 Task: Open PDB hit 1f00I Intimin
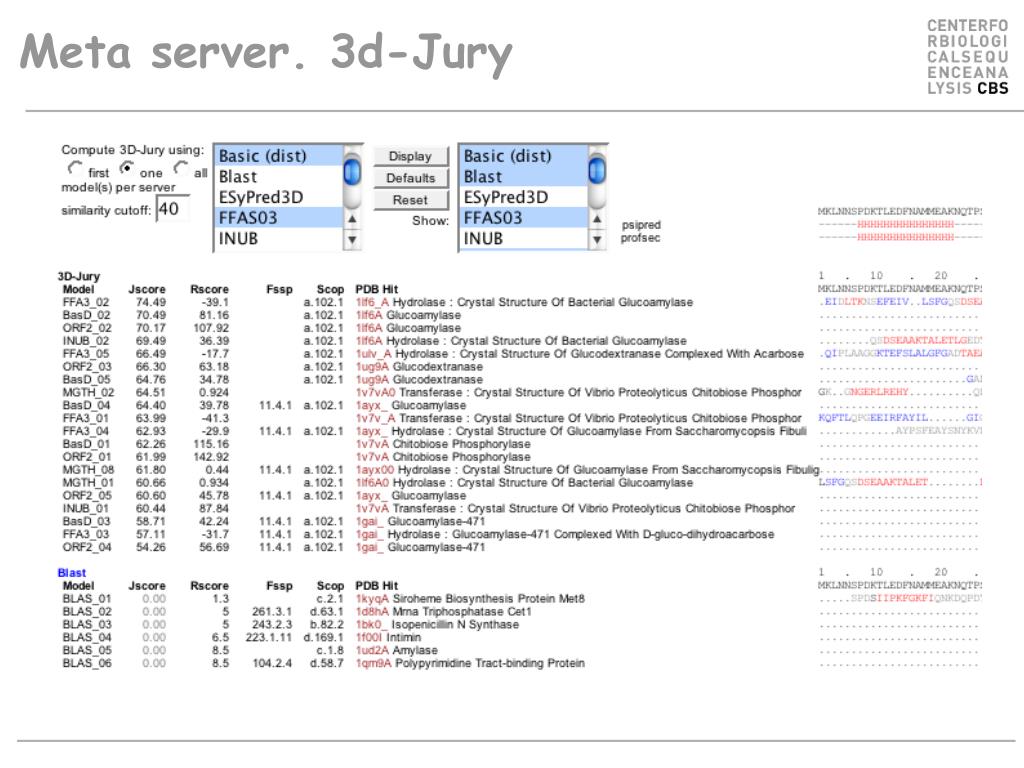369,637
